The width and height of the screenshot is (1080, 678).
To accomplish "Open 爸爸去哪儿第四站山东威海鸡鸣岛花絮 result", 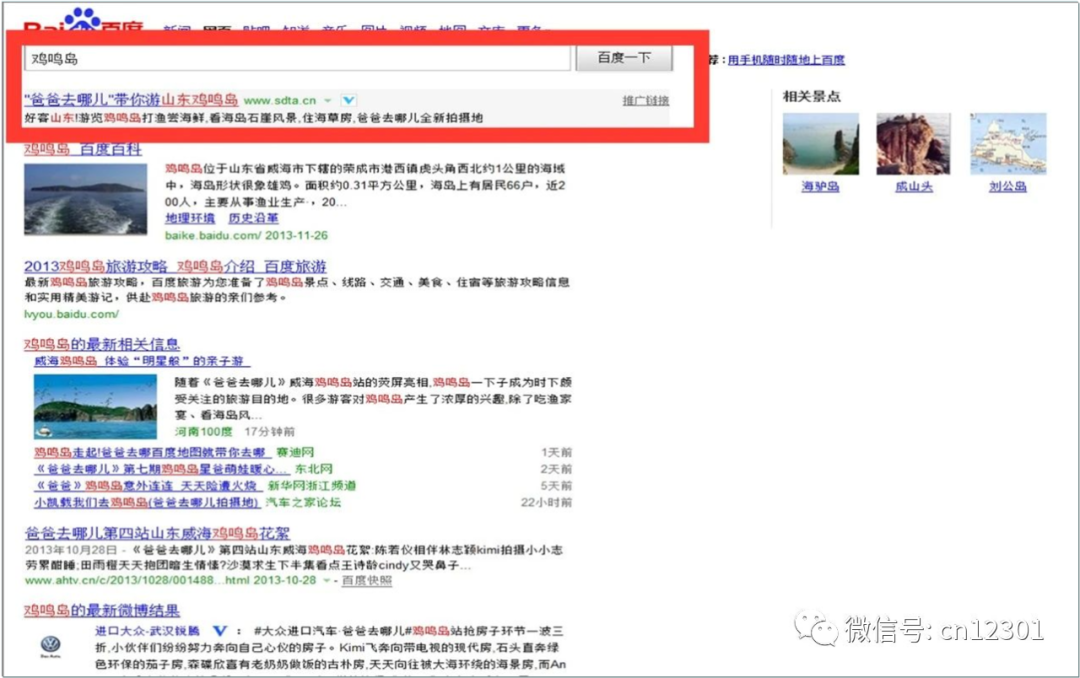I will click(x=157, y=533).
